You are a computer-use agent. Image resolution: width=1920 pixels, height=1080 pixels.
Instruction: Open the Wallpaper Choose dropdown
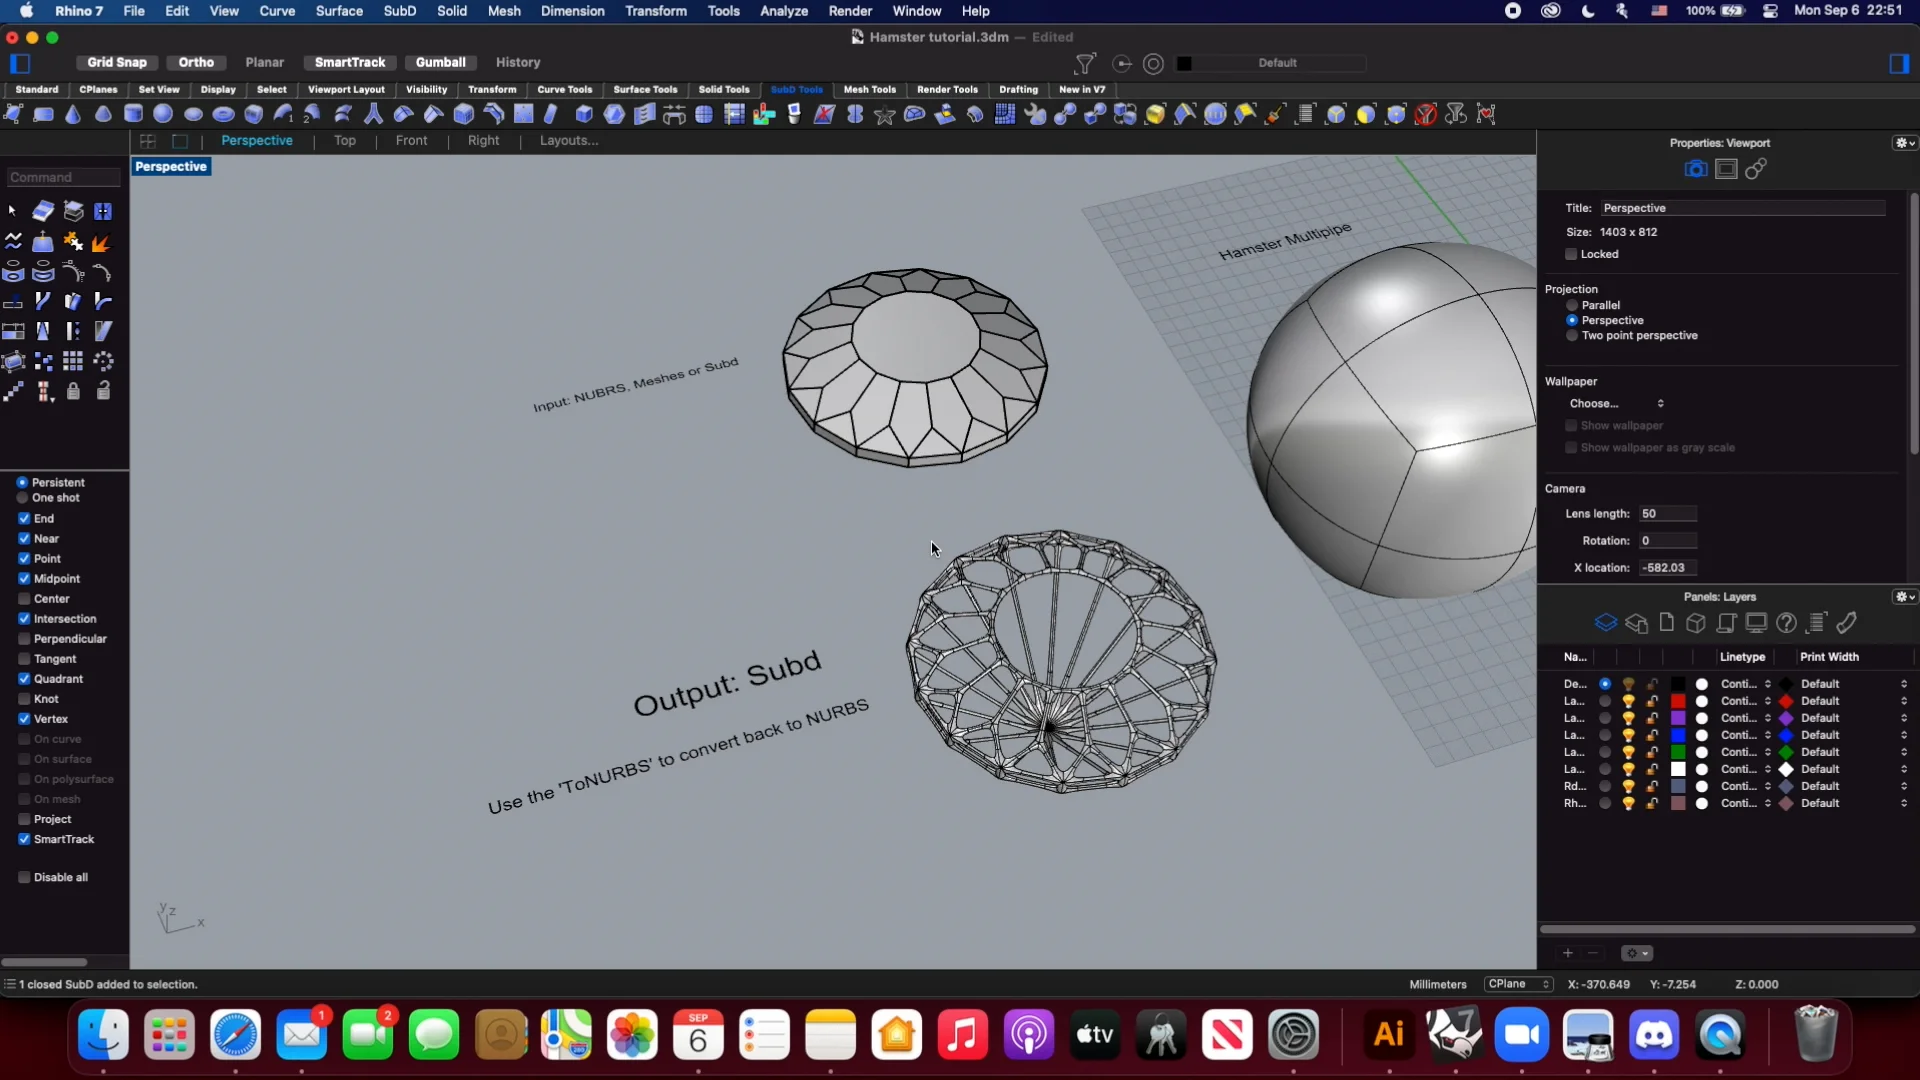pyautogui.click(x=1616, y=403)
